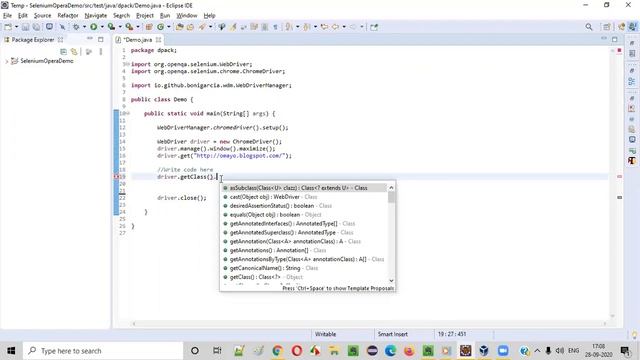640x360 pixels.
Task: Click the Debug bug icon
Action: [x=76, y=27]
